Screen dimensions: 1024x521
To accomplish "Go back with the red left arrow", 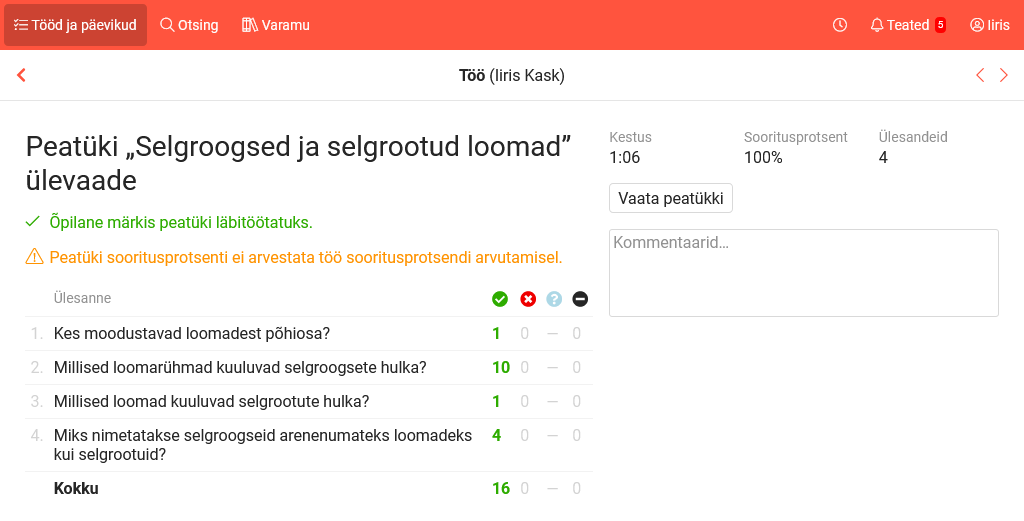I will click(21, 75).
